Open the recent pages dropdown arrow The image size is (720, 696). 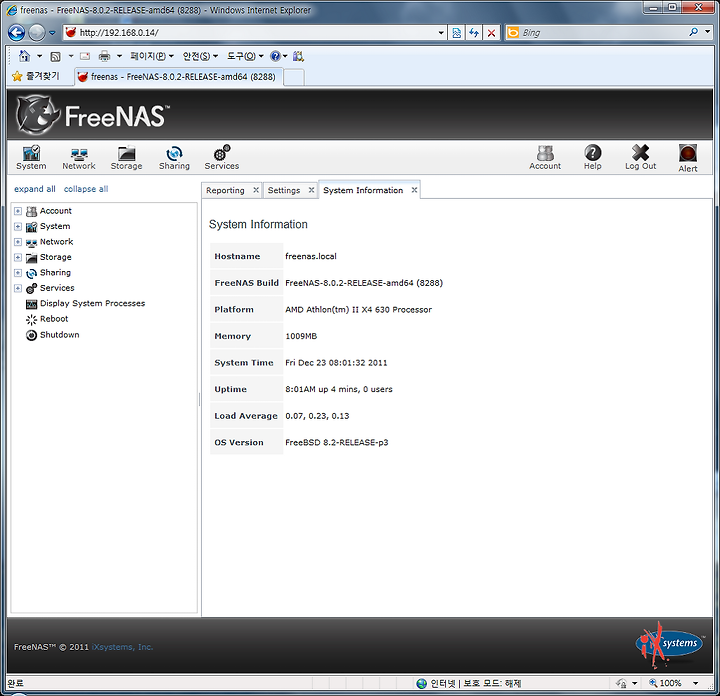(x=52, y=33)
